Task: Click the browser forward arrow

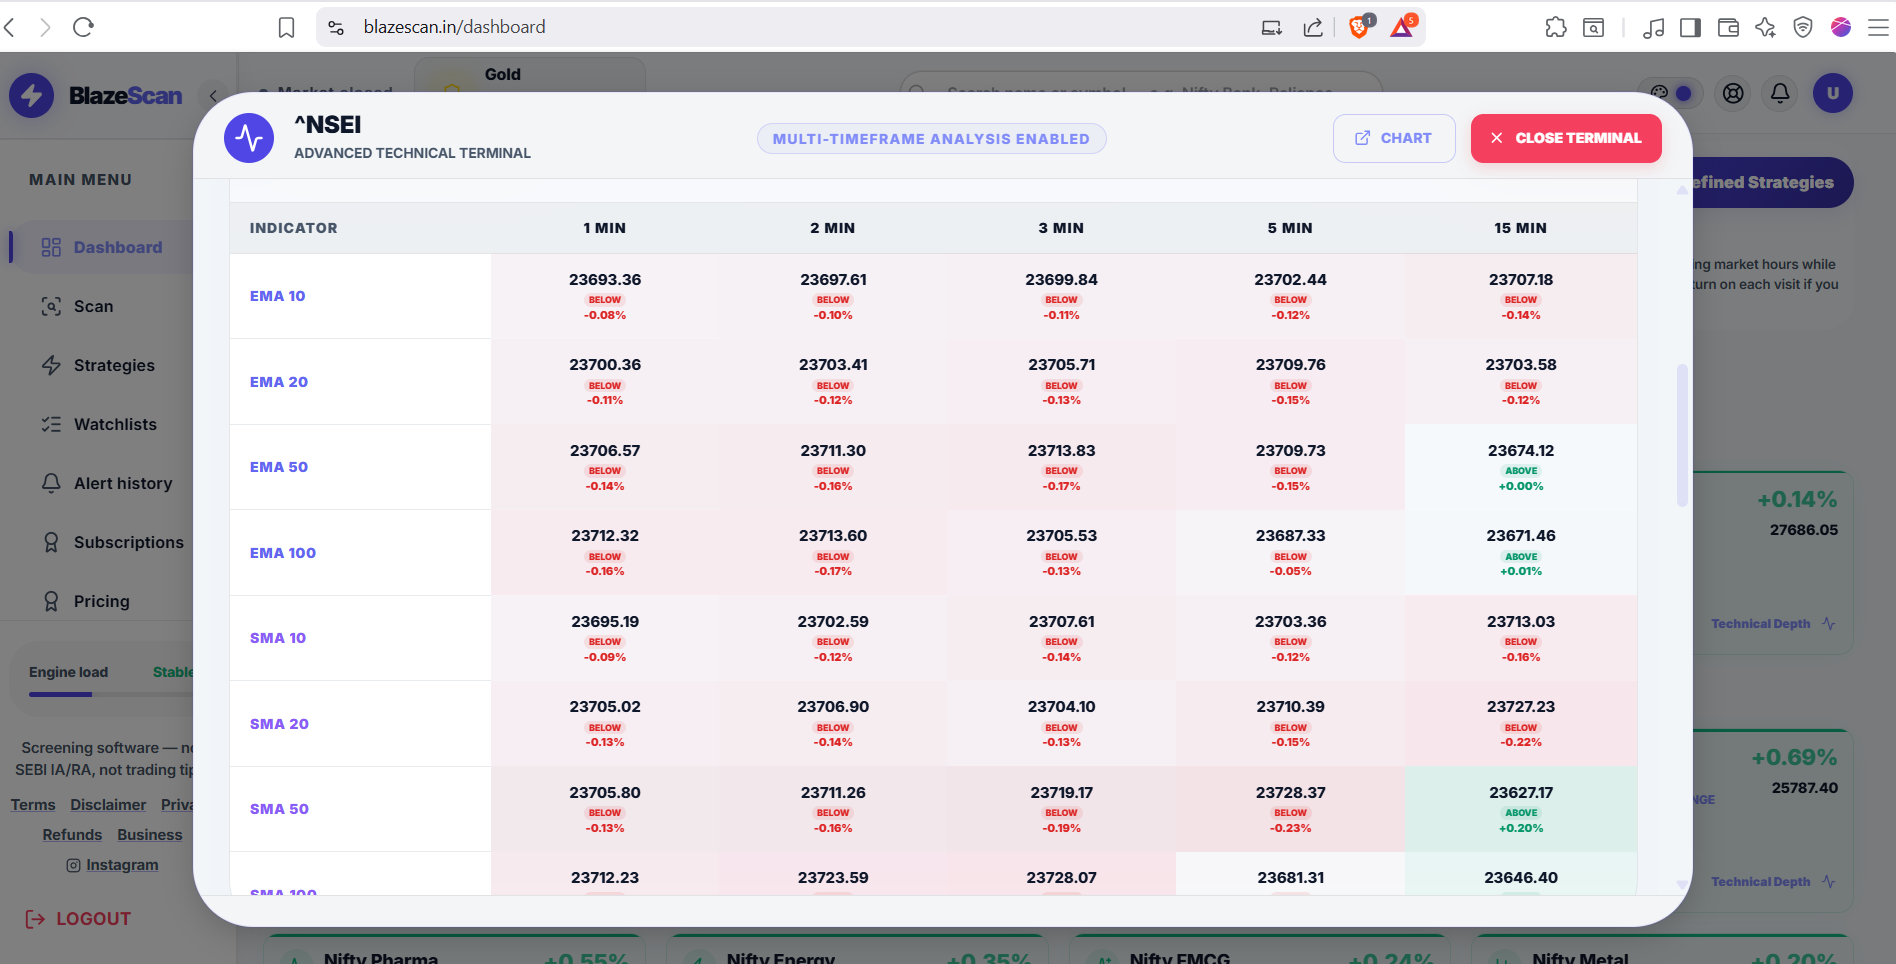Action: click(45, 27)
